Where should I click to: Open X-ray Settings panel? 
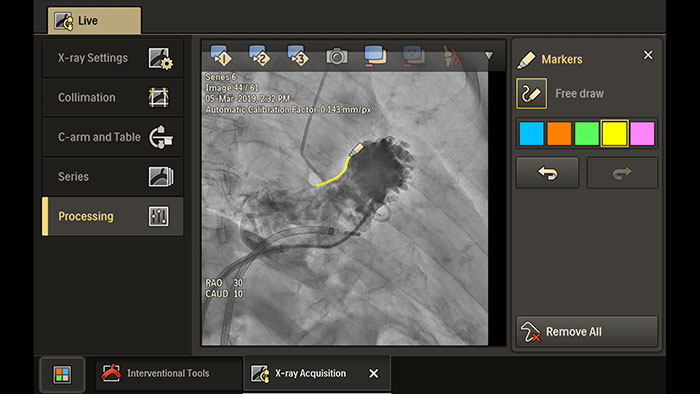pos(112,58)
